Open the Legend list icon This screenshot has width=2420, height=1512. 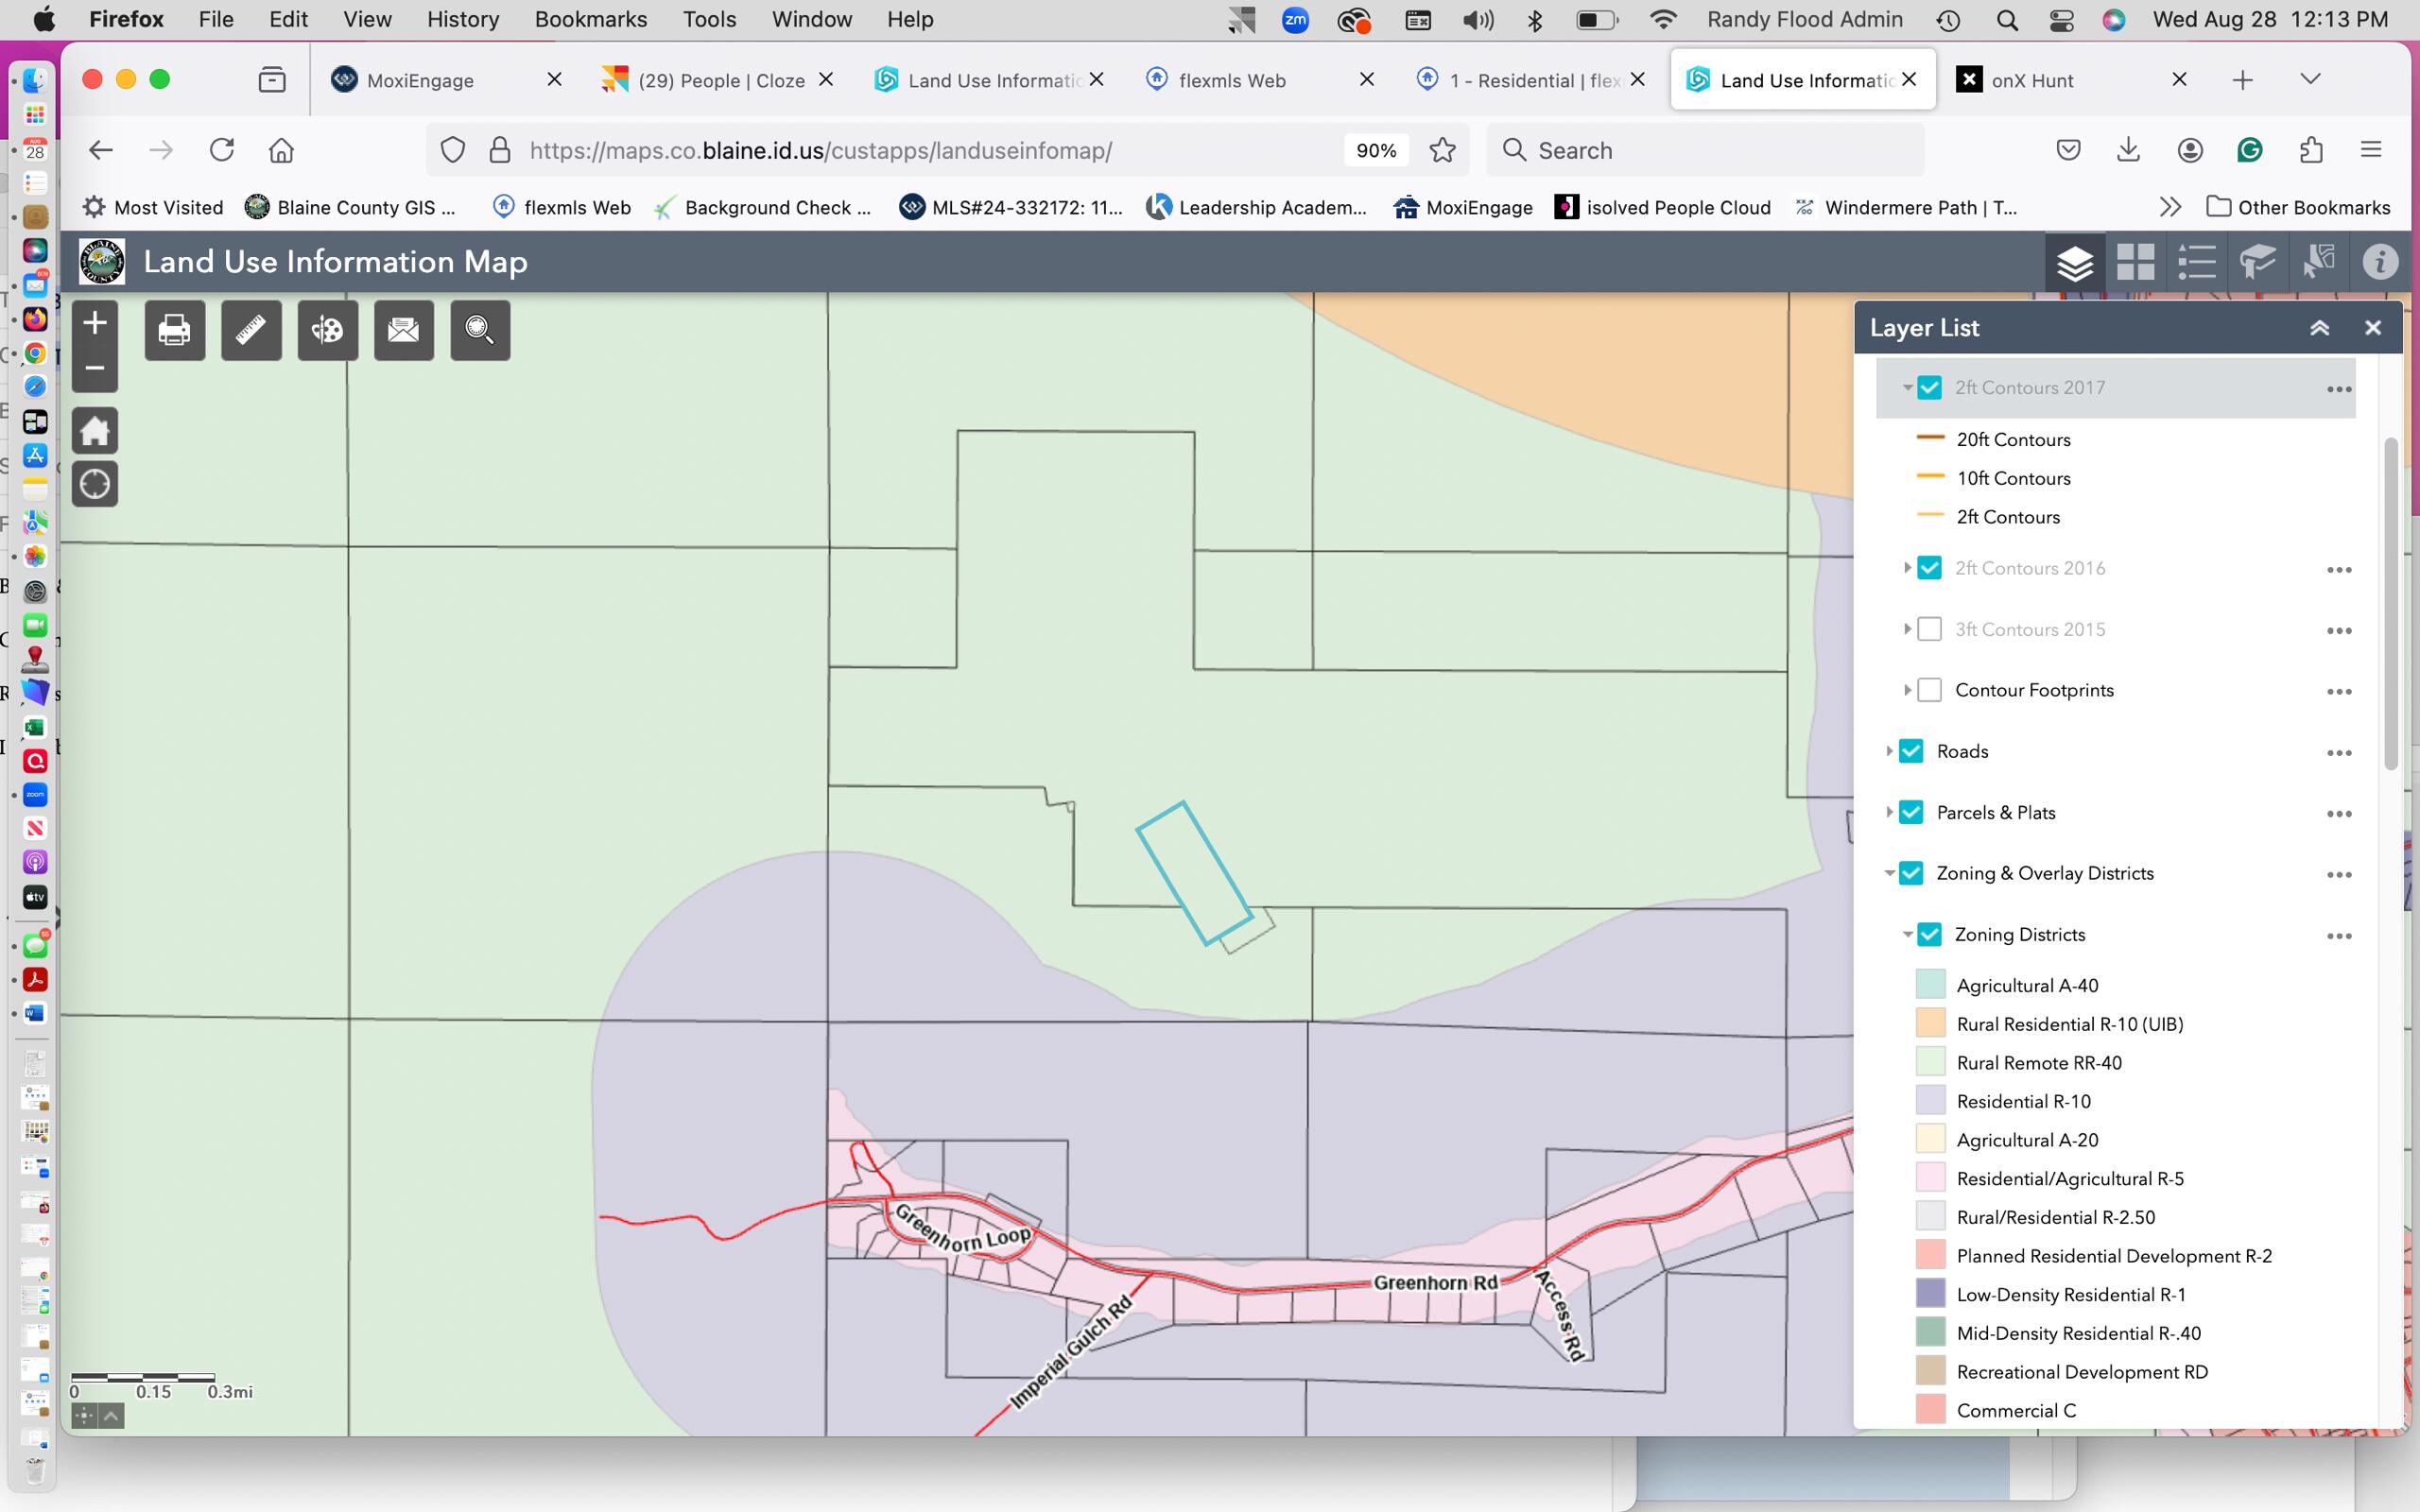pyautogui.click(x=2196, y=263)
